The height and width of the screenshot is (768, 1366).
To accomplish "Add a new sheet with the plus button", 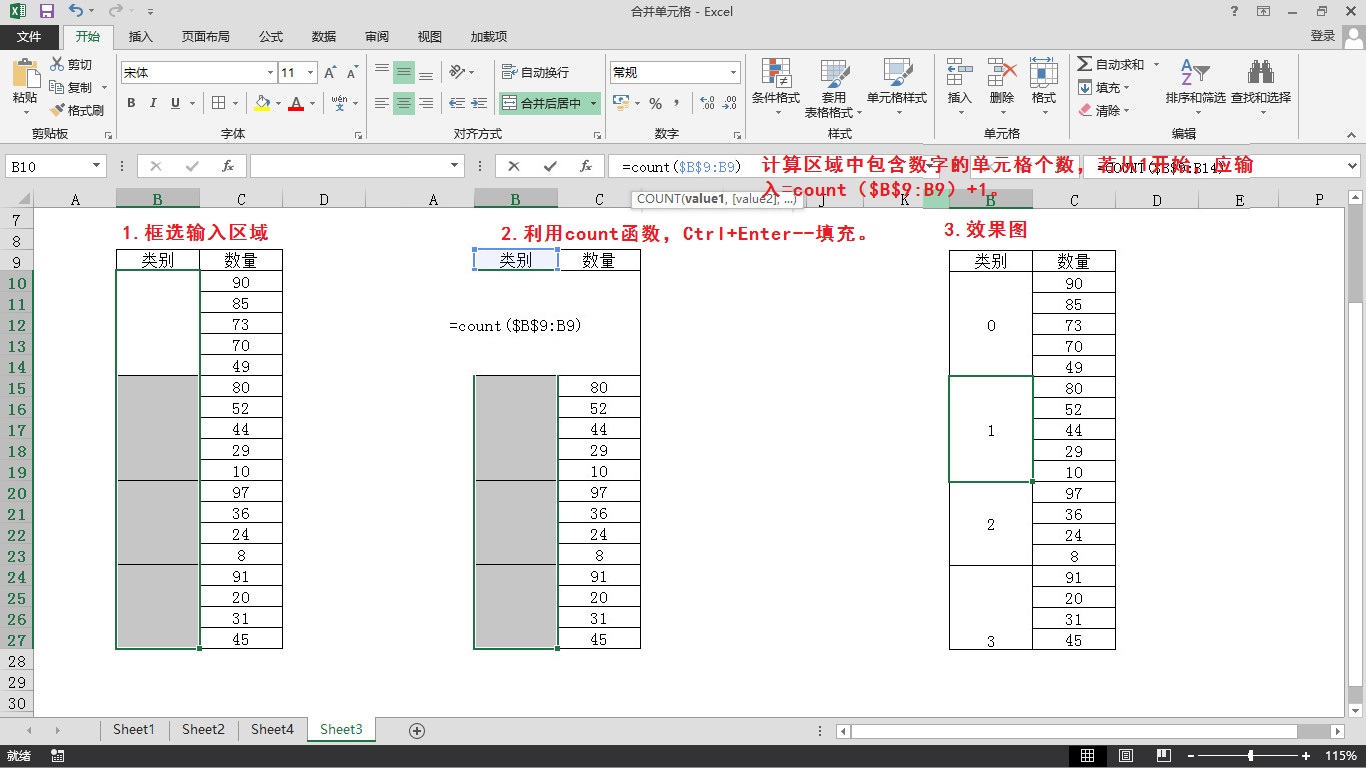I will click(418, 731).
